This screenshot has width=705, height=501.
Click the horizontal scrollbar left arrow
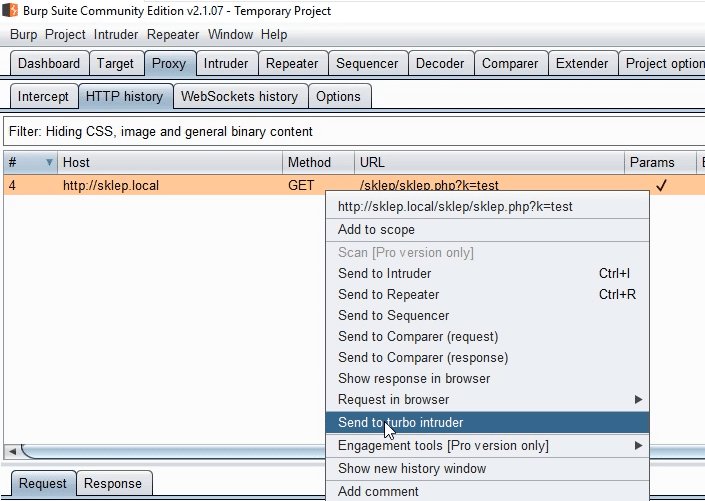tap(12, 451)
